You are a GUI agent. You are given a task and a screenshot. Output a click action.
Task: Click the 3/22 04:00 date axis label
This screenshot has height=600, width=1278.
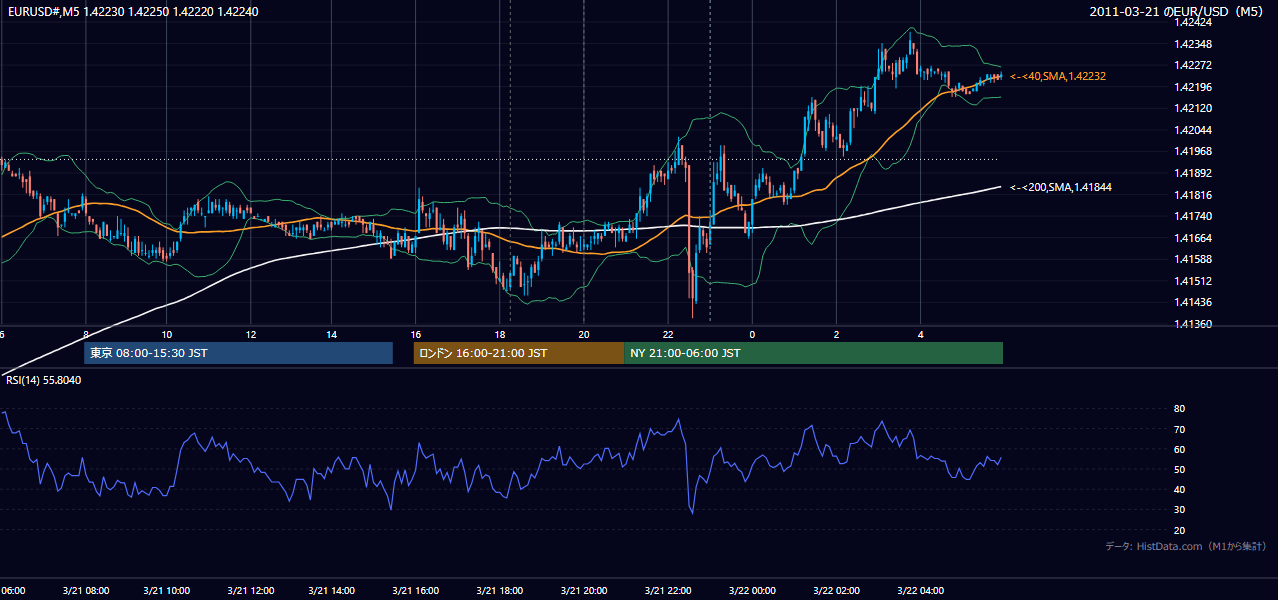tap(920, 590)
